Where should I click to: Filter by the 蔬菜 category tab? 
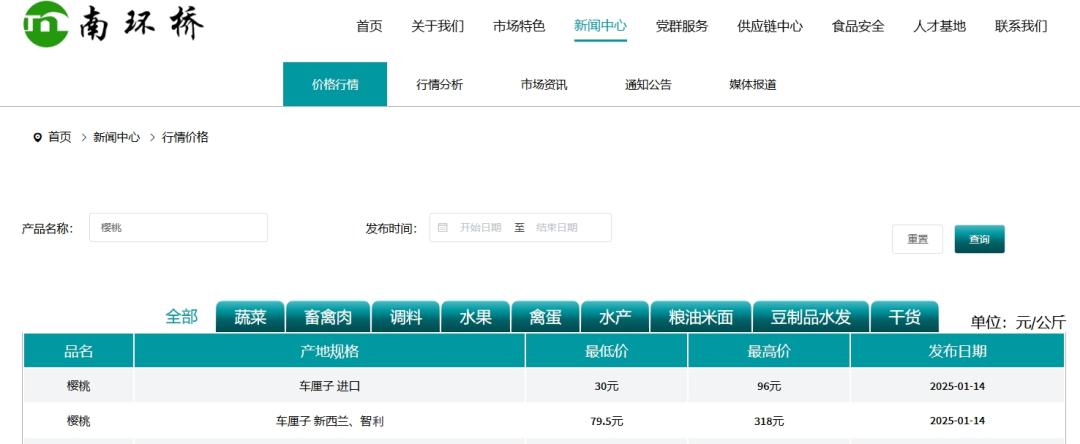click(250, 317)
